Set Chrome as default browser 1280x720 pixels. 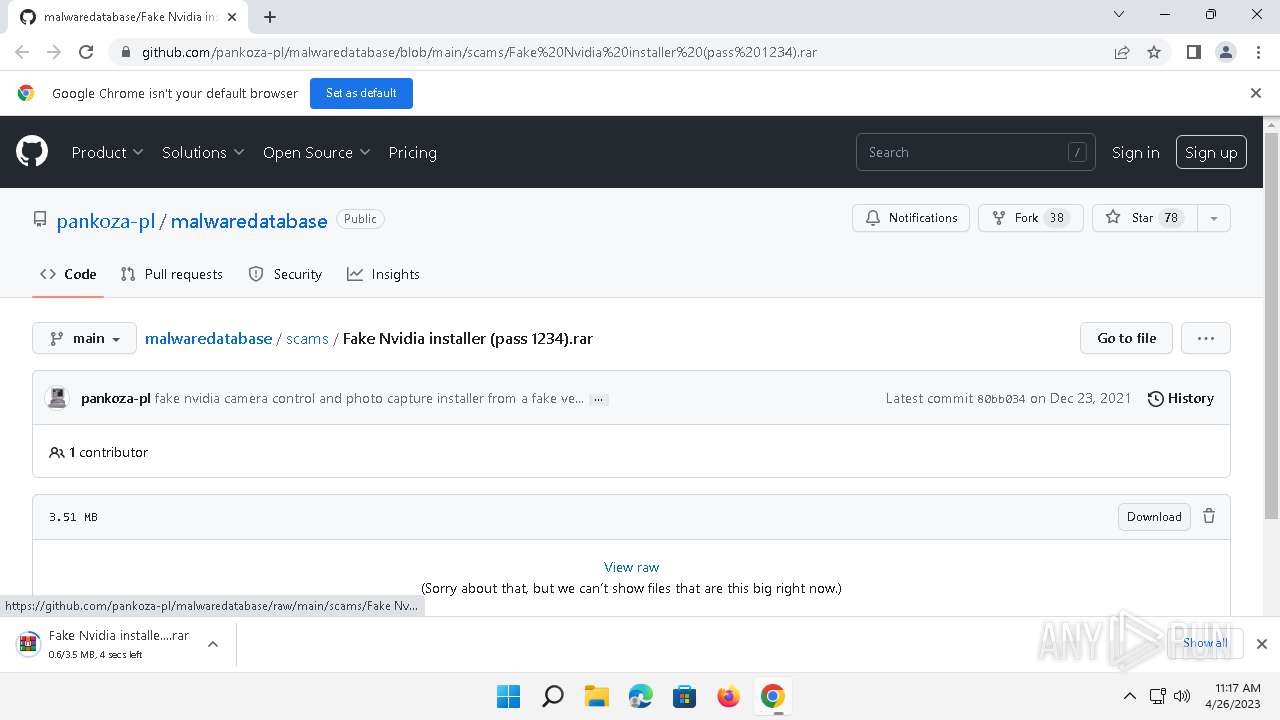tap(361, 93)
